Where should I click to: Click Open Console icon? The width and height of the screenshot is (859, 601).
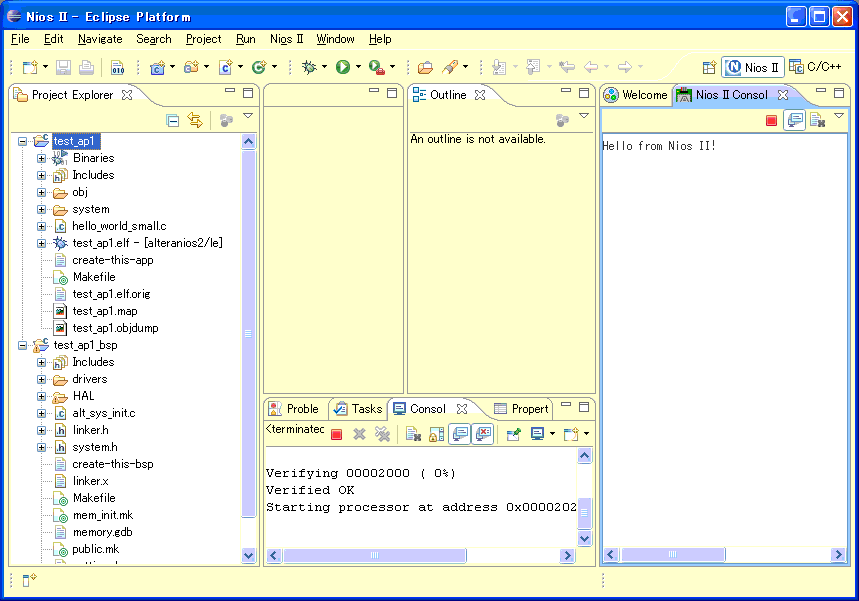click(x=571, y=434)
